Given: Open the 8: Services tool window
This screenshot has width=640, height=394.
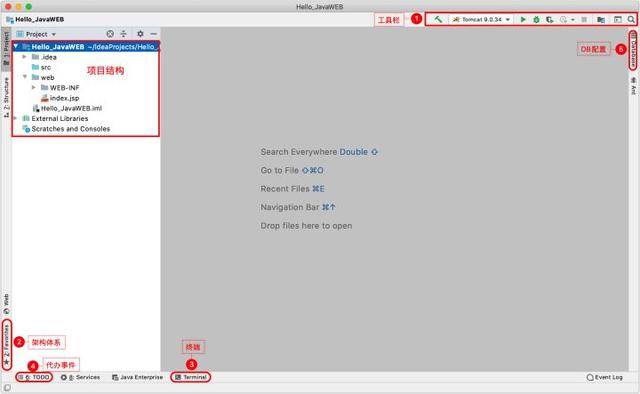Looking at the screenshot, I should (80, 377).
